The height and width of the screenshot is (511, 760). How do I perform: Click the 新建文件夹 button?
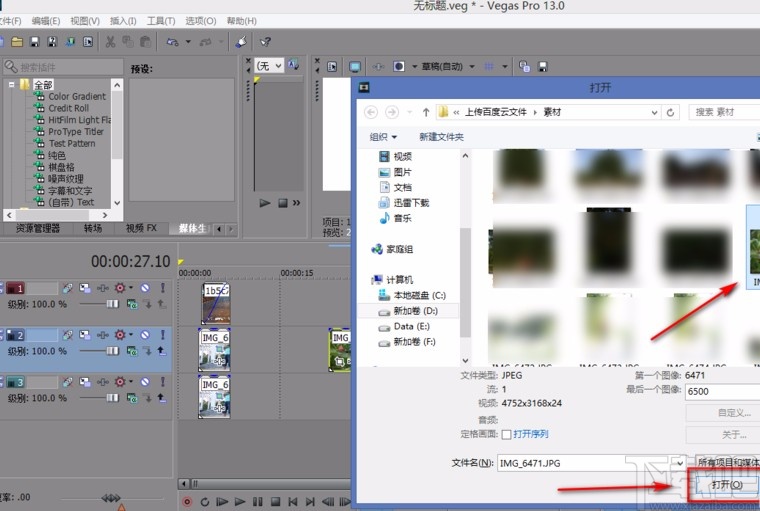click(x=441, y=137)
